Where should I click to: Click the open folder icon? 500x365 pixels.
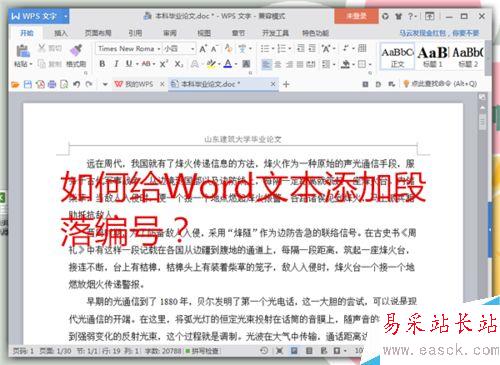point(15,85)
